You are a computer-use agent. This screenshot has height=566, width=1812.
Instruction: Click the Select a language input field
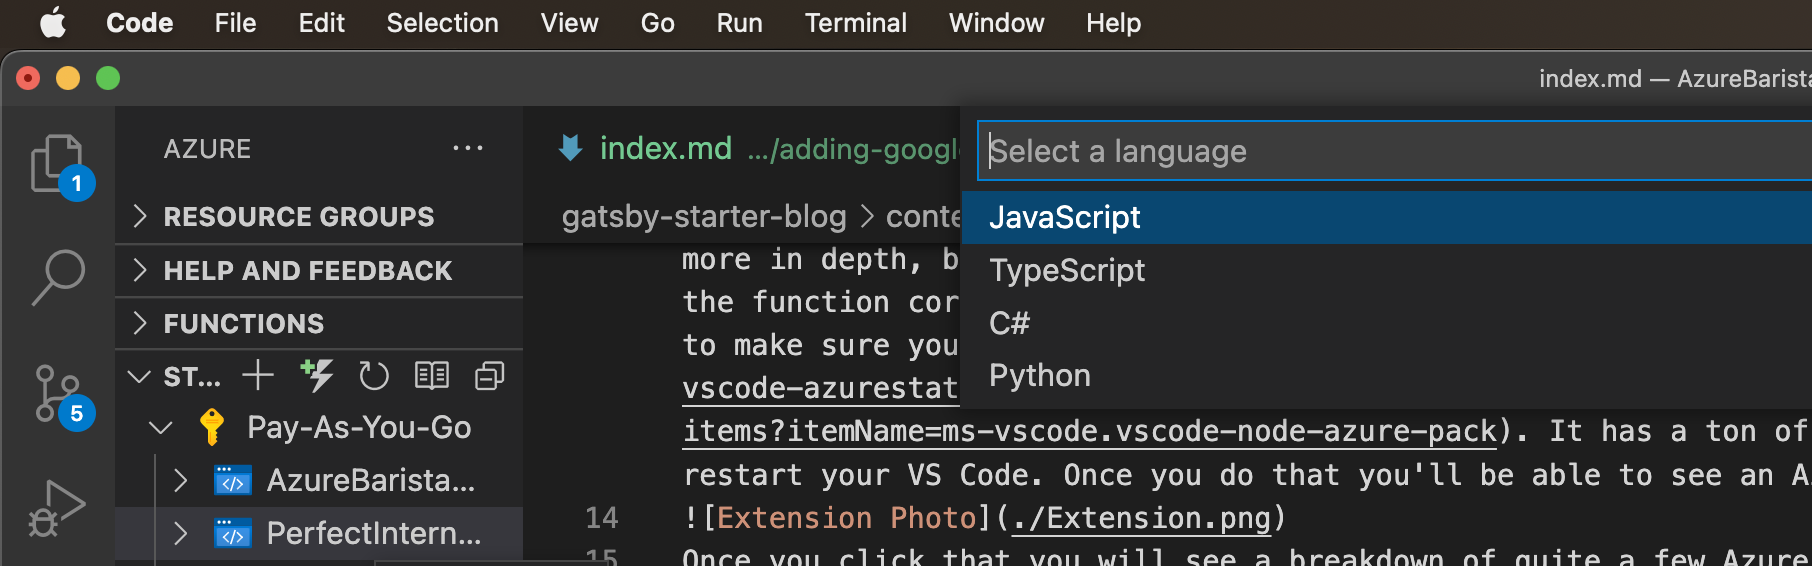tap(1390, 151)
